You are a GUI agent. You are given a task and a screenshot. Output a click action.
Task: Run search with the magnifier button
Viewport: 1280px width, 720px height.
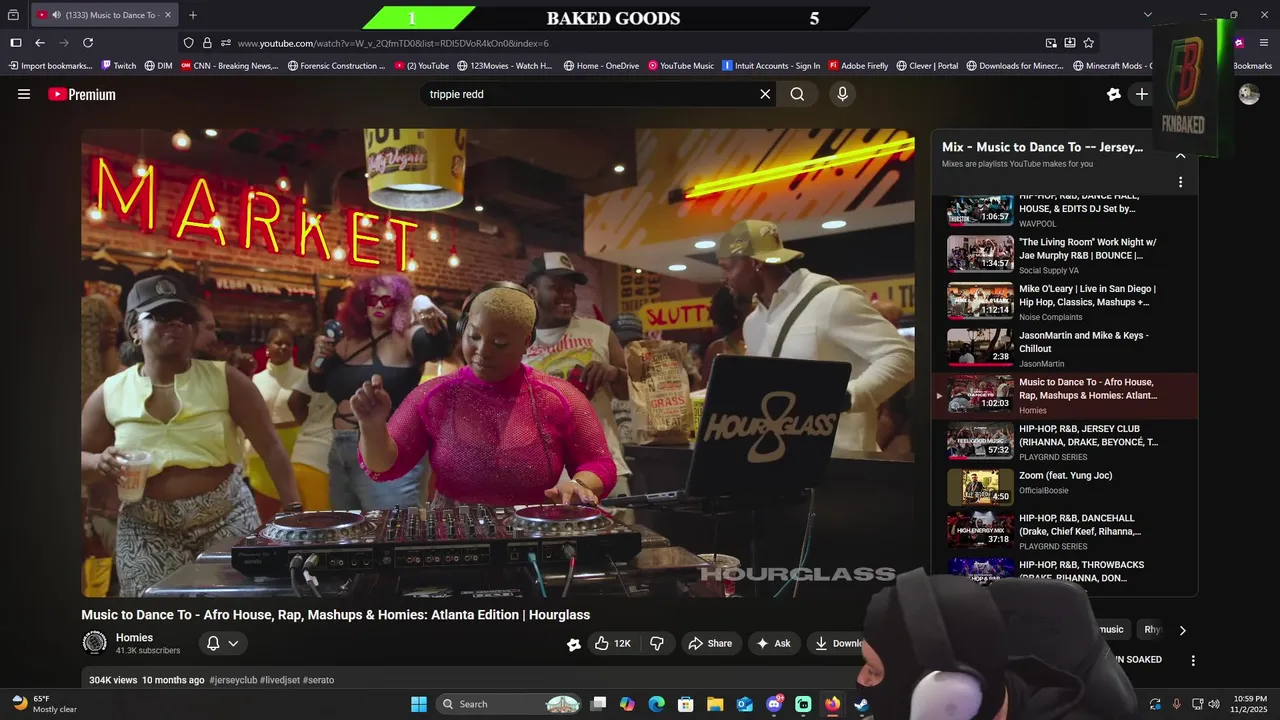coord(797,94)
